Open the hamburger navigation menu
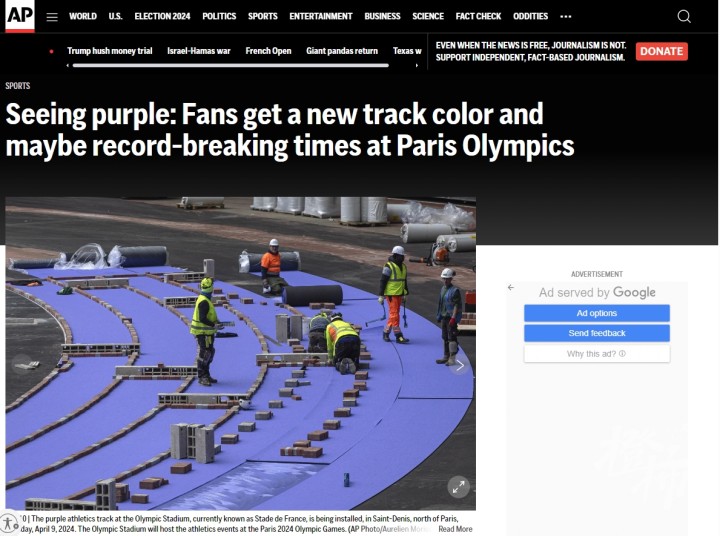 coord(52,17)
